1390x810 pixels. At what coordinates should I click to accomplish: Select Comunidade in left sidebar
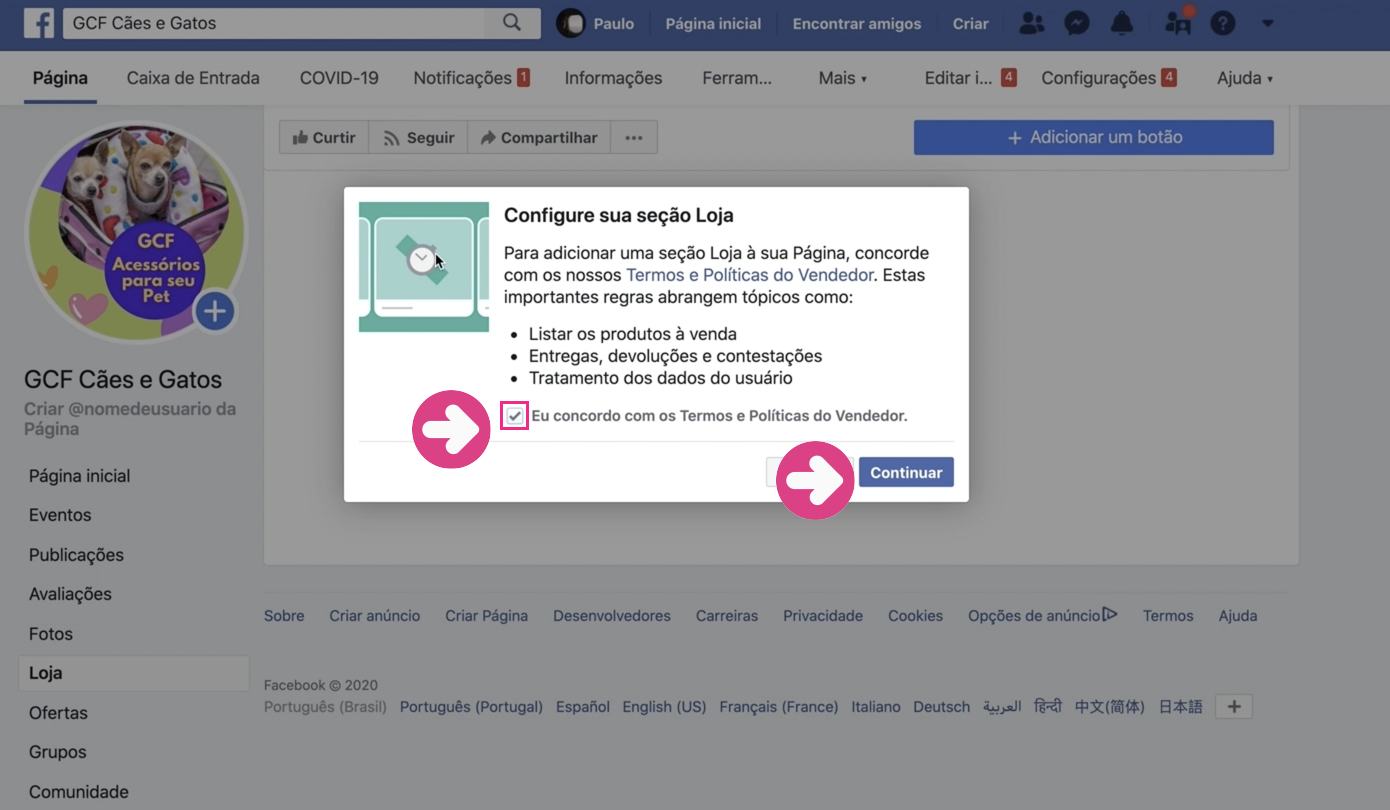point(79,792)
